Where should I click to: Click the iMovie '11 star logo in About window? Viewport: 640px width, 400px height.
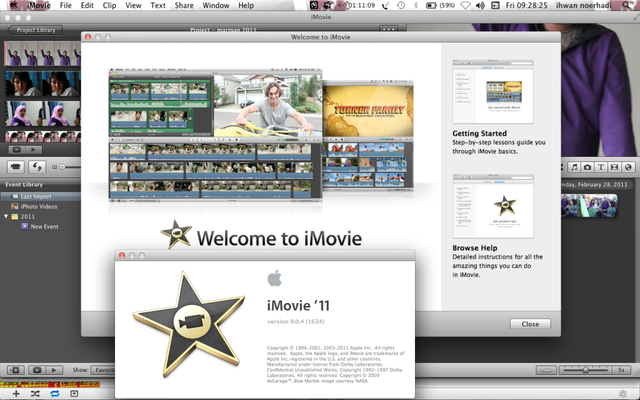click(189, 325)
